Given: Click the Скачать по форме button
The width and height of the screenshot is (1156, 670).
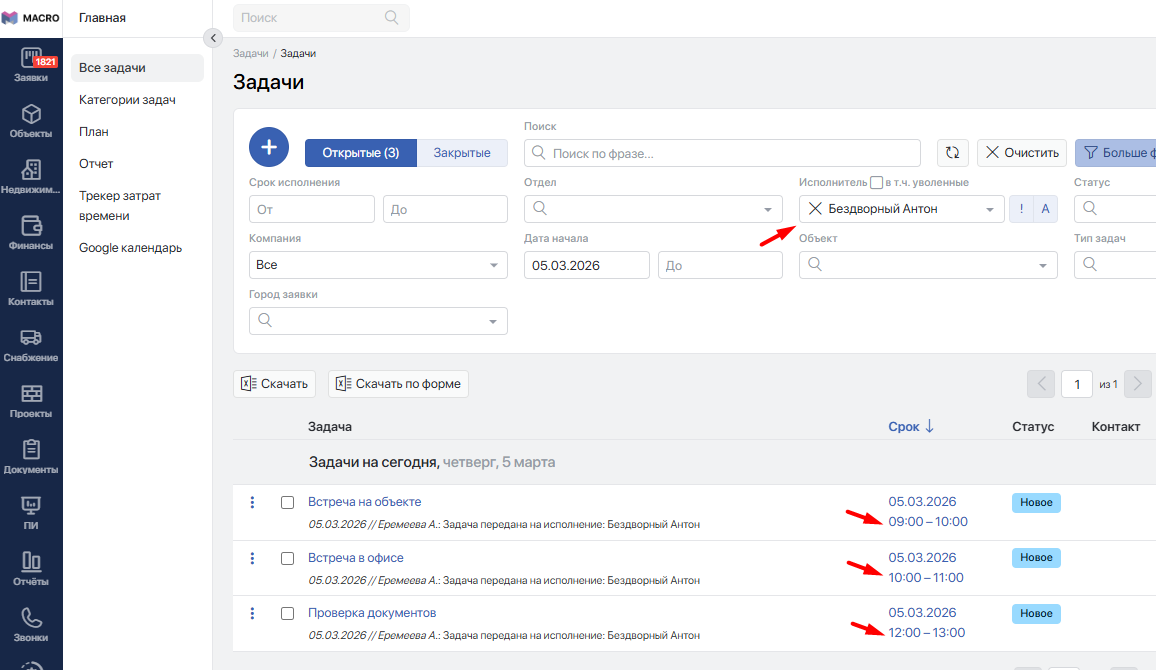Looking at the screenshot, I should click(398, 384).
